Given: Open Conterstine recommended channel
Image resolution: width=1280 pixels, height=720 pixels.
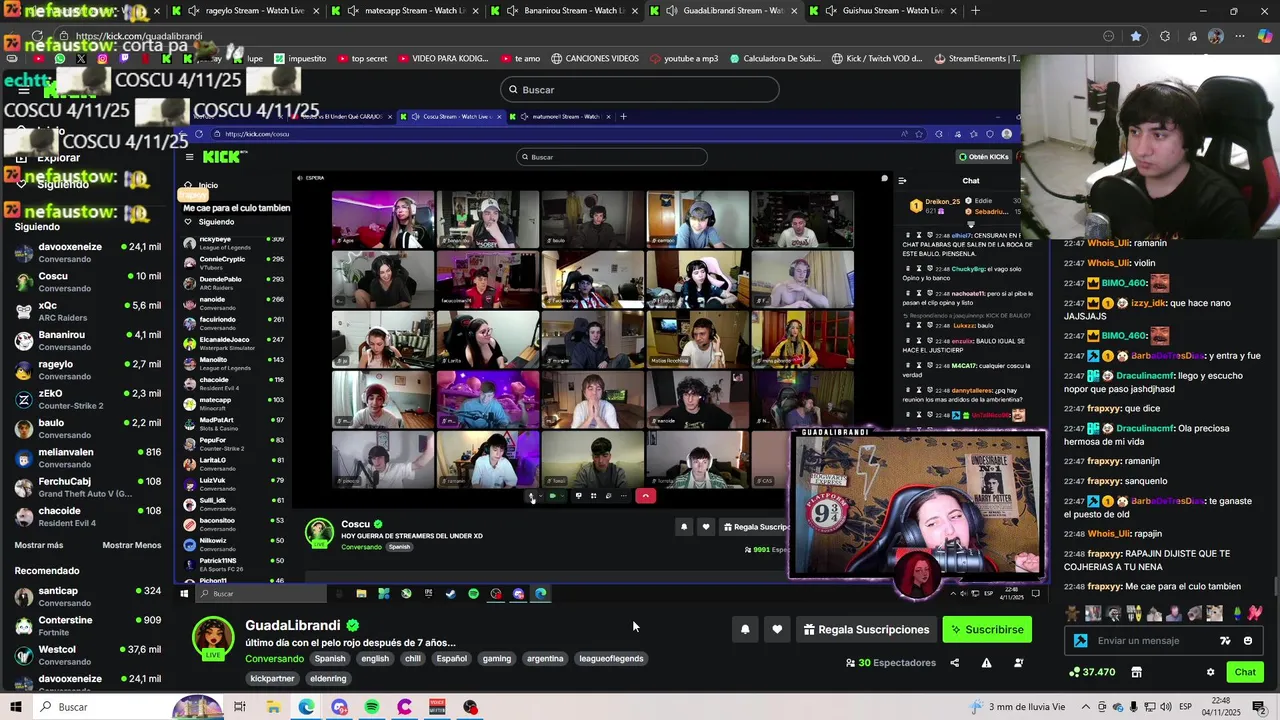Looking at the screenshot, I should 88,625.
